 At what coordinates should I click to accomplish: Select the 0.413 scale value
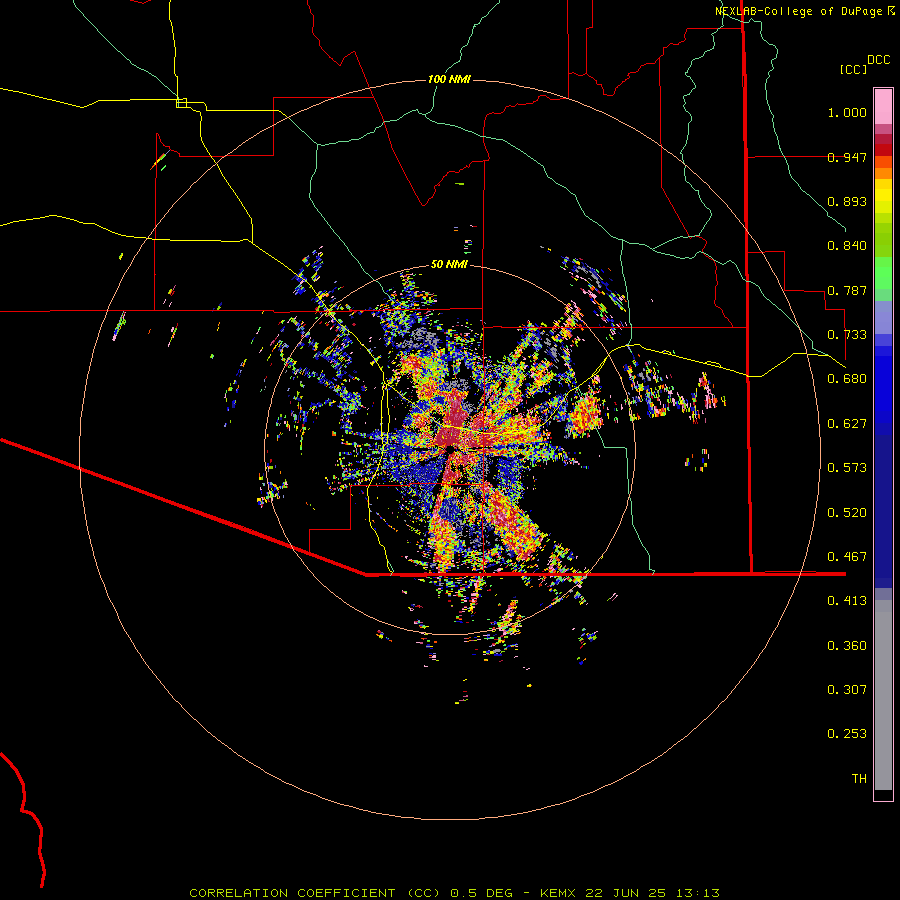(x=847, y=601)
